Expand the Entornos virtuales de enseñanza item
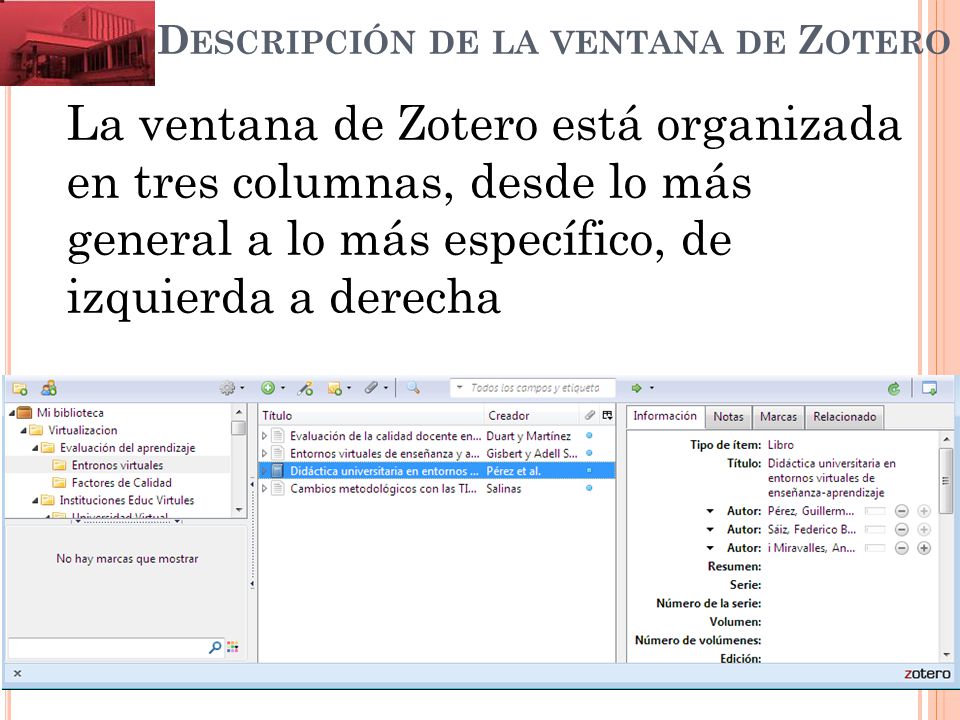This screenshot has height=720, width=960. click(x=264, y=454)
